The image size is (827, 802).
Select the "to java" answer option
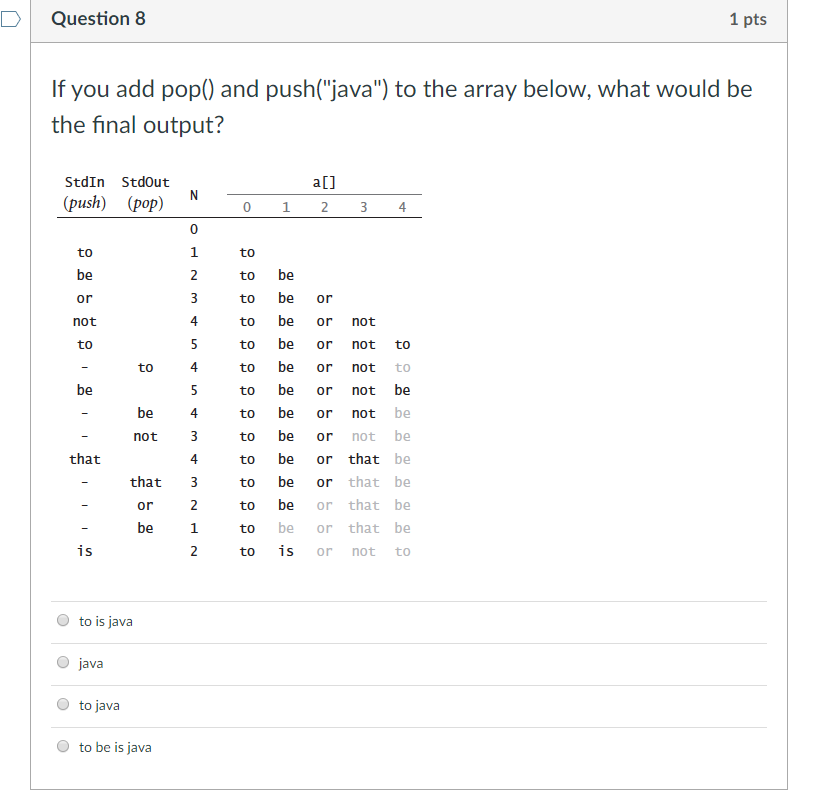[62, 704]
